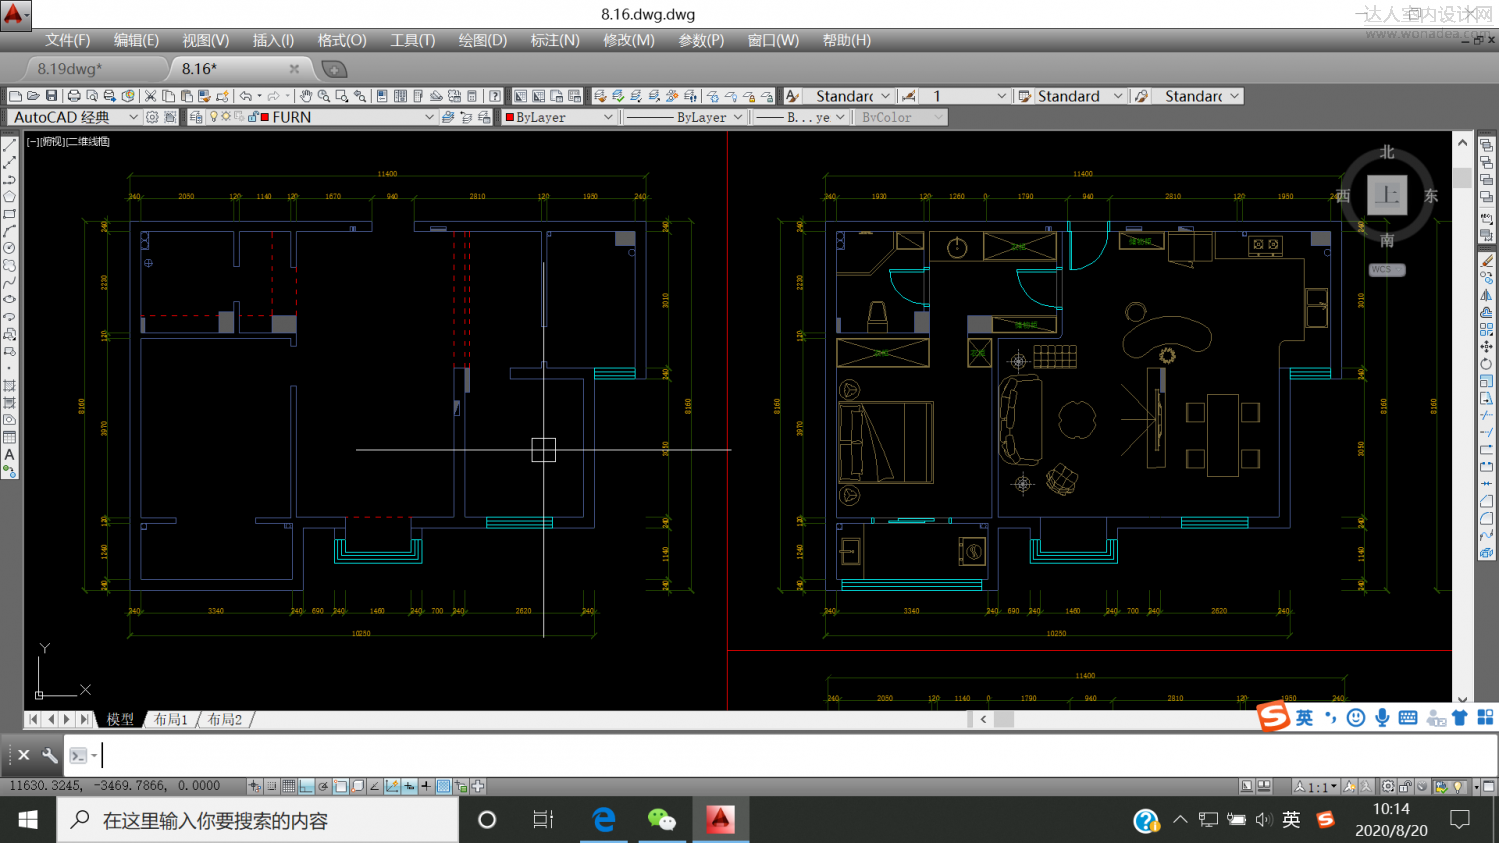The height and width of the screenshot is (843, 1499).
Task: Toggle FURN layer on/off lightbulb
Action: pyautogui.click(x=213, y=117)
